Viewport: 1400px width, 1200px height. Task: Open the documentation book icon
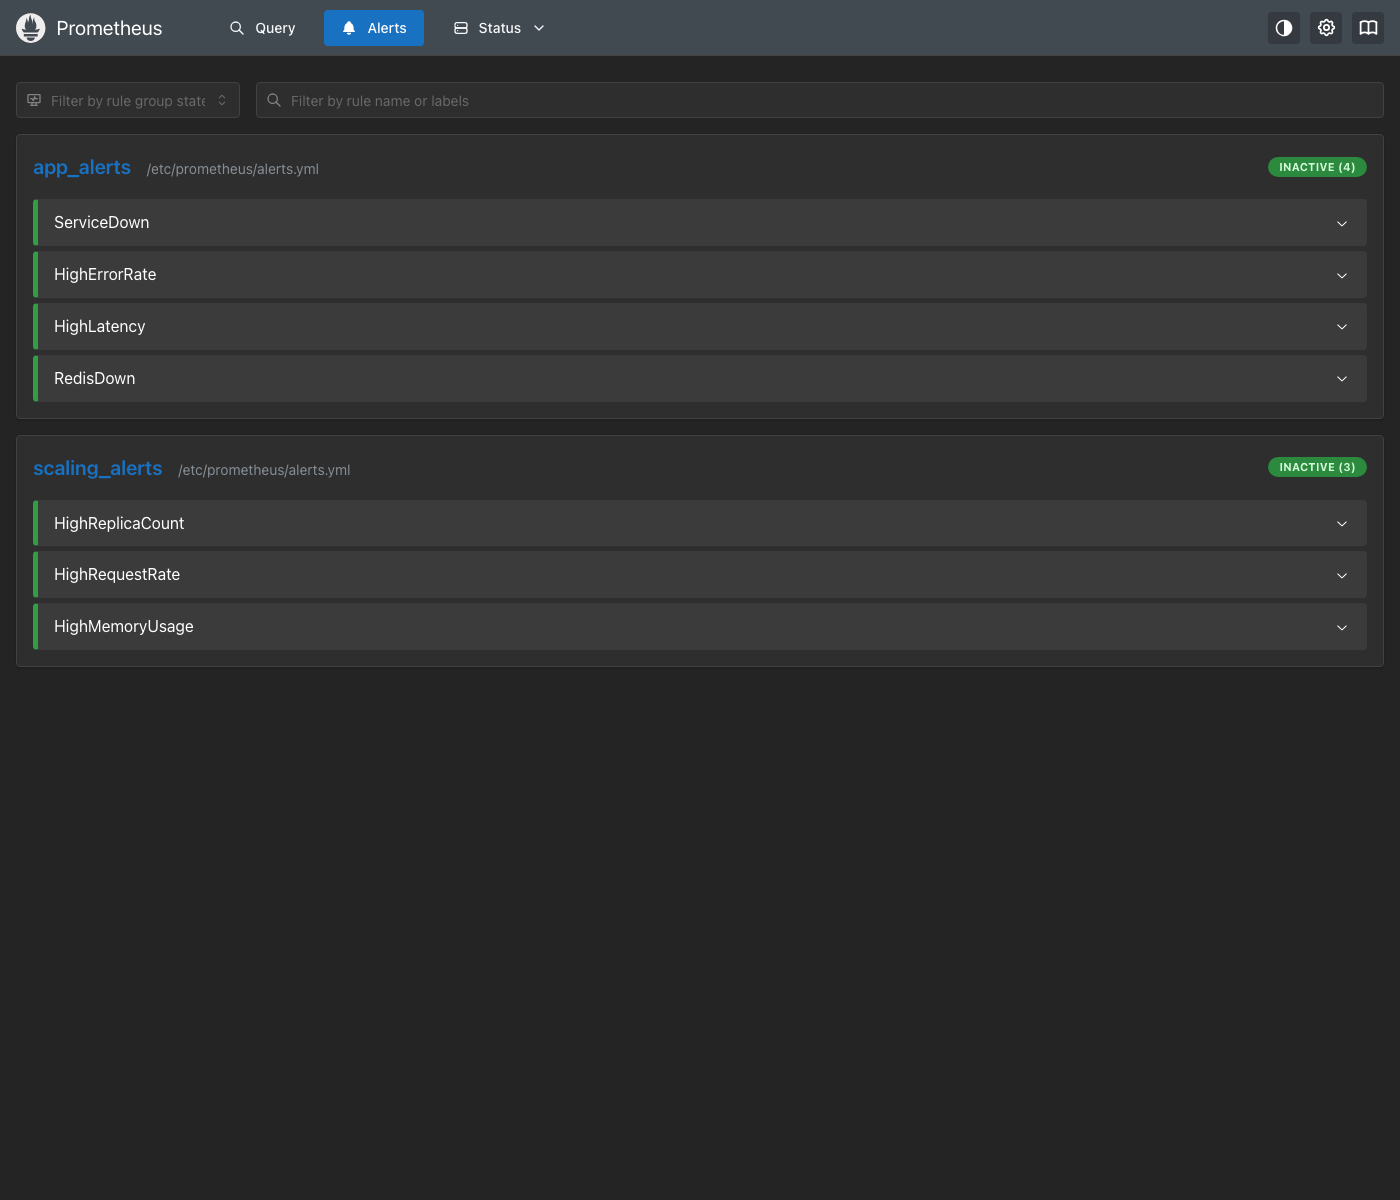(1368, 28)
